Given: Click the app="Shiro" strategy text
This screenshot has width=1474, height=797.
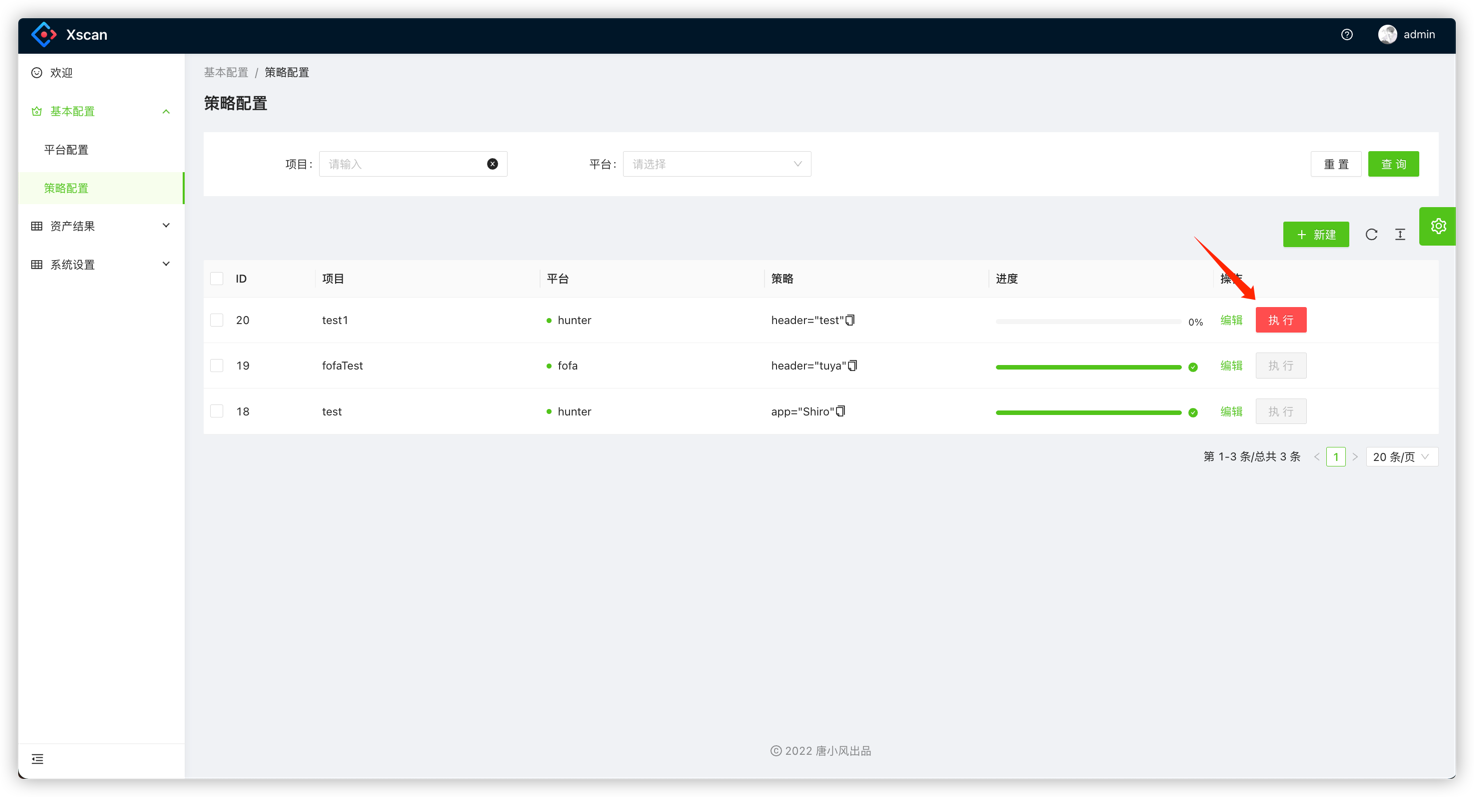Looking at the screenshot, I should pos(802,411).
